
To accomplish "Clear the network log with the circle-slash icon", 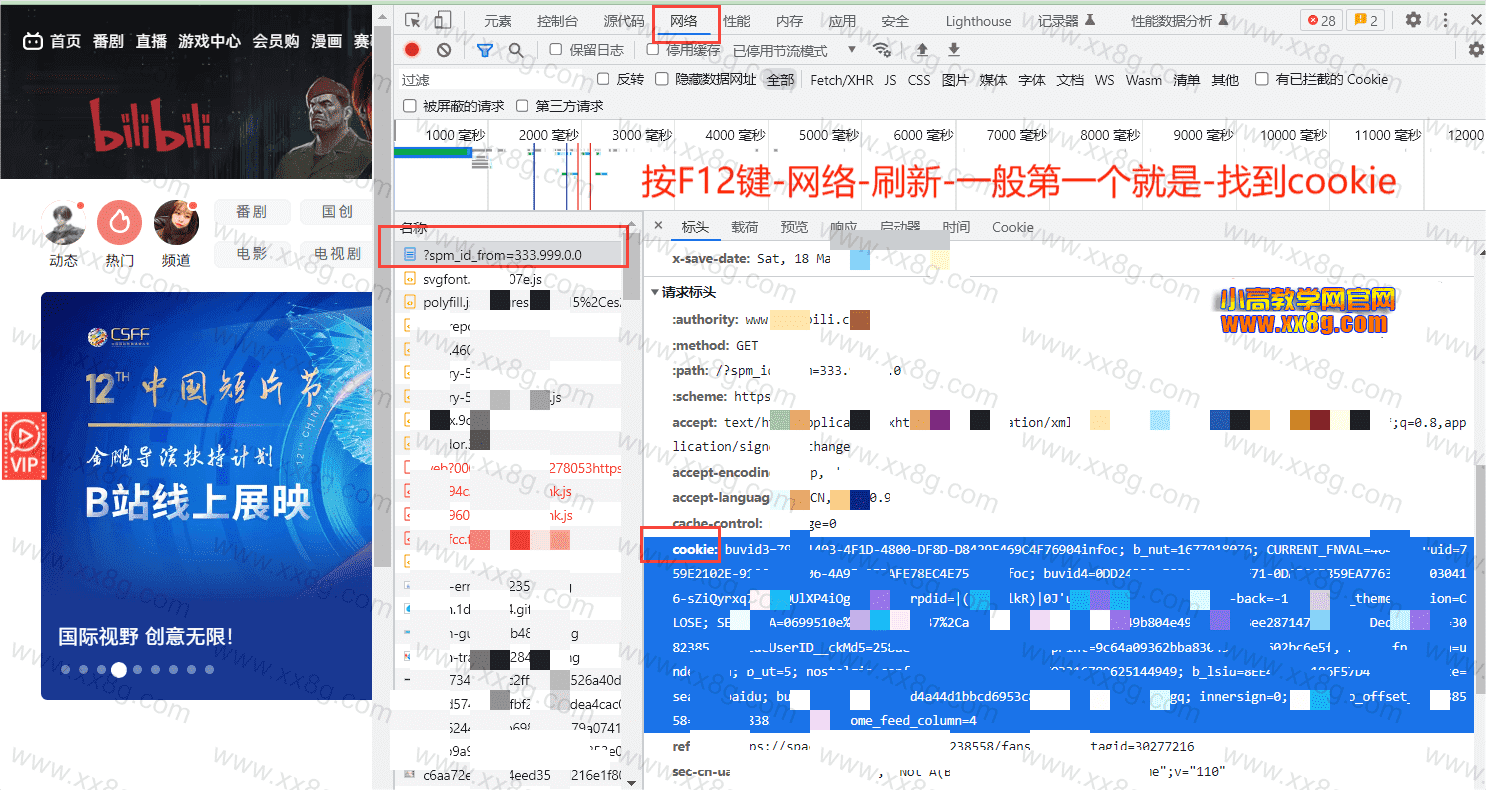I will click(444, 50).
